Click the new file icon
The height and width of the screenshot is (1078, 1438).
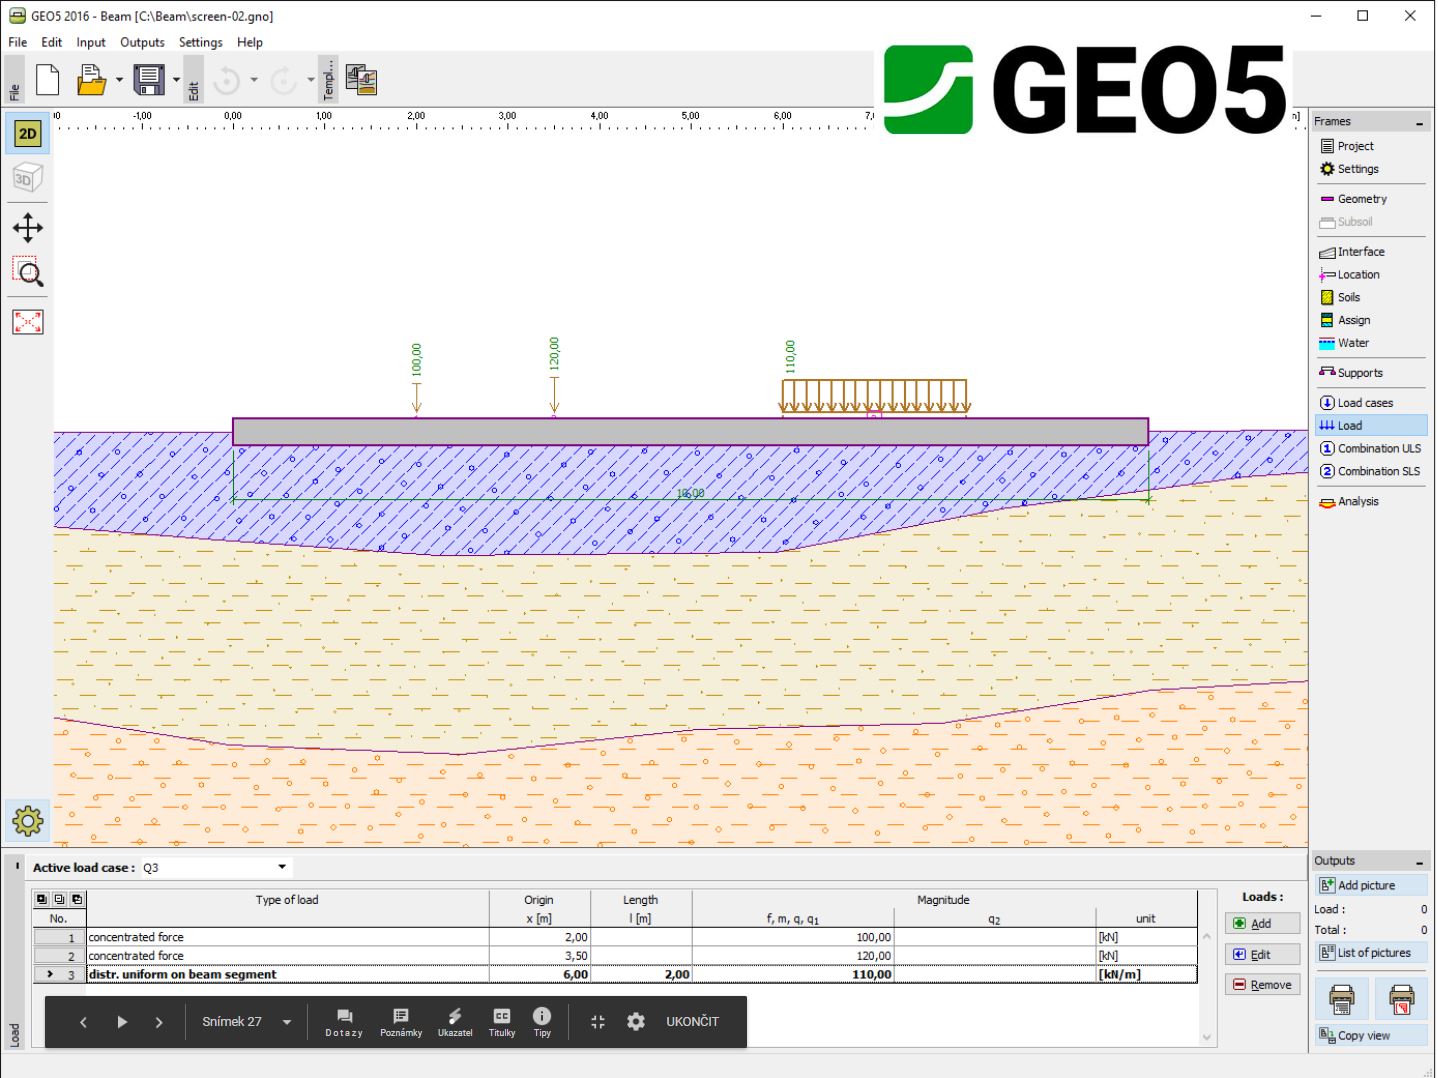[47, 80]
